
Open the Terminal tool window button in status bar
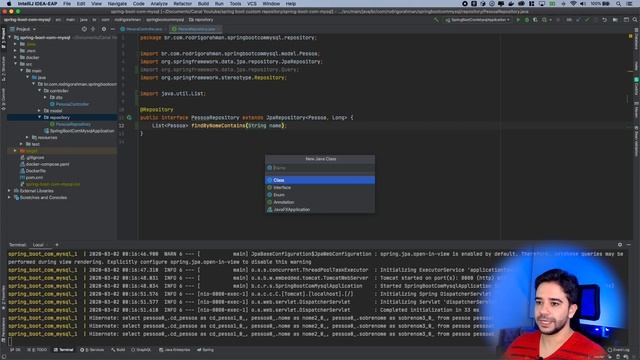(64, 350)
